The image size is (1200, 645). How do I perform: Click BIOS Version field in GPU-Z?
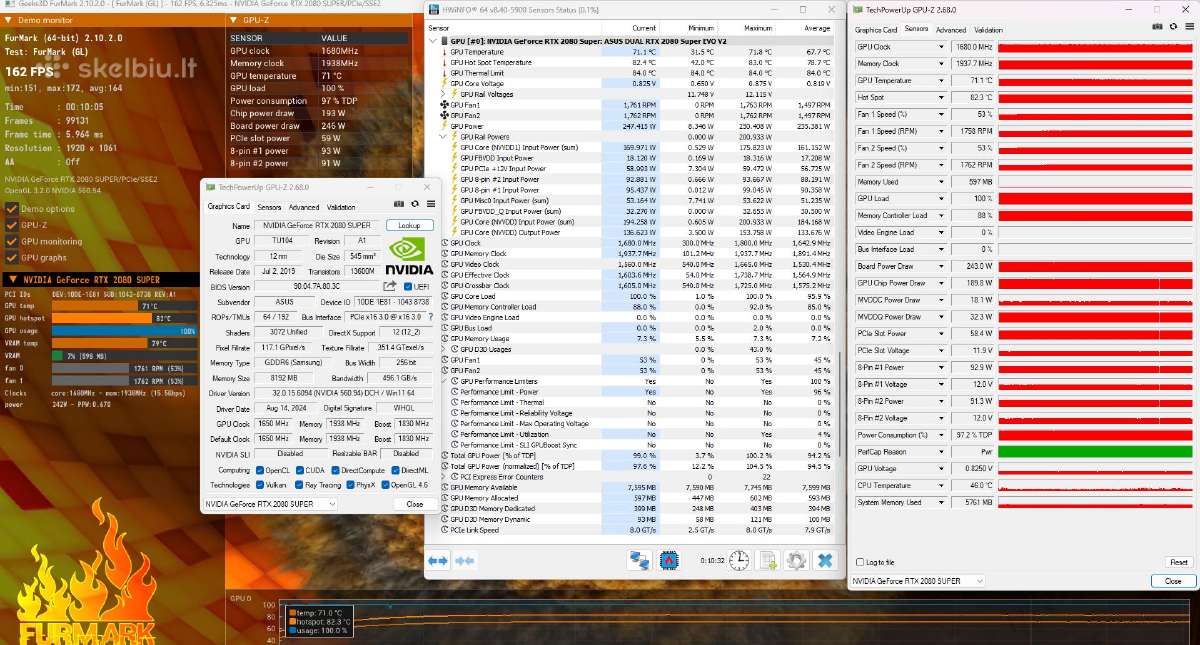(x=316, y=286)
